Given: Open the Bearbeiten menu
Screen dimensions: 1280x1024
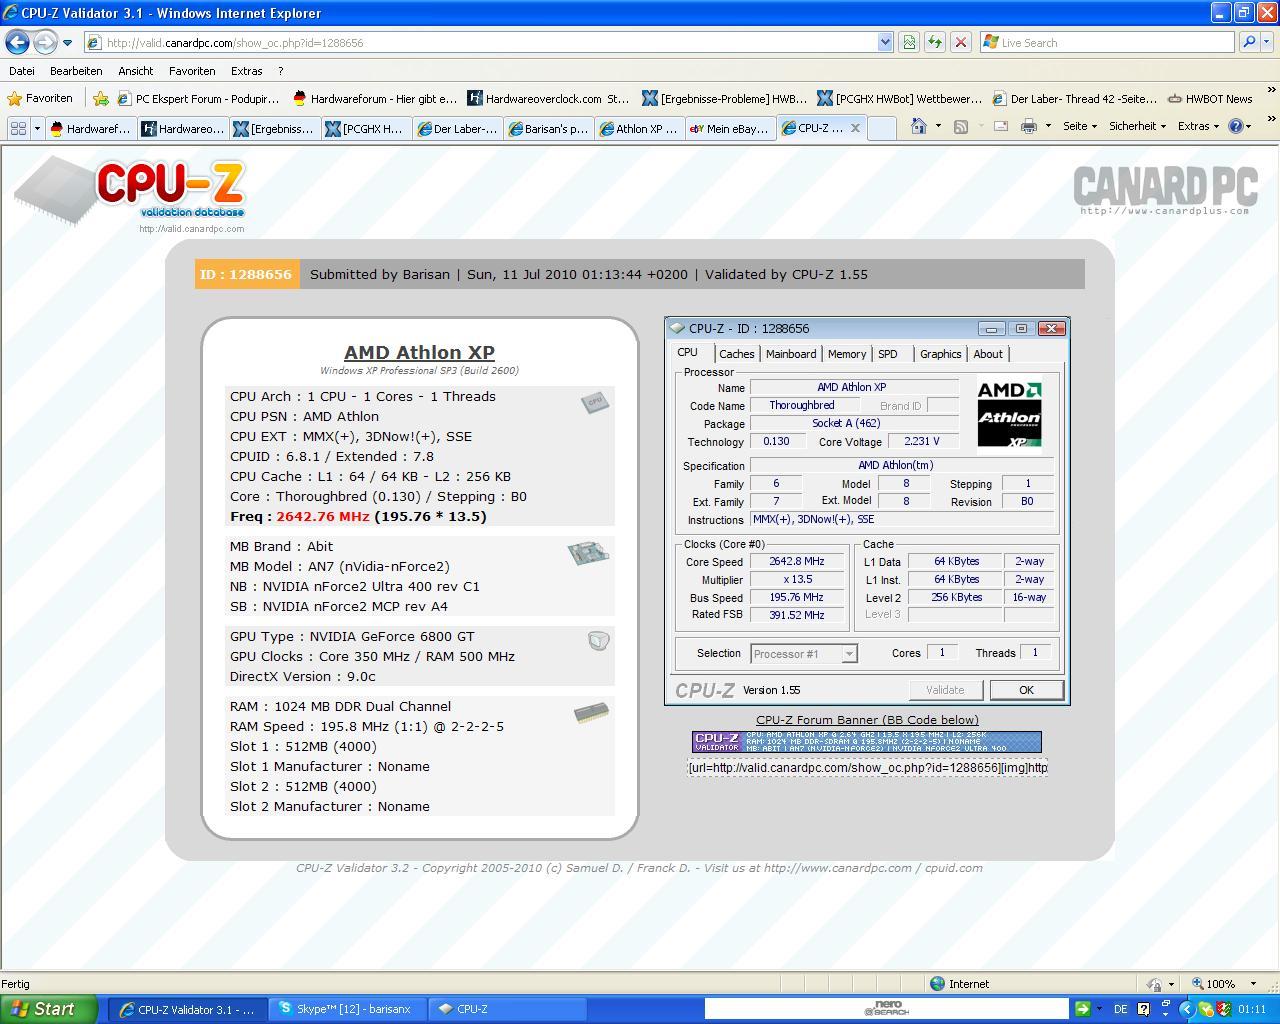Looking at the screenshot, I should pos(76,71).
